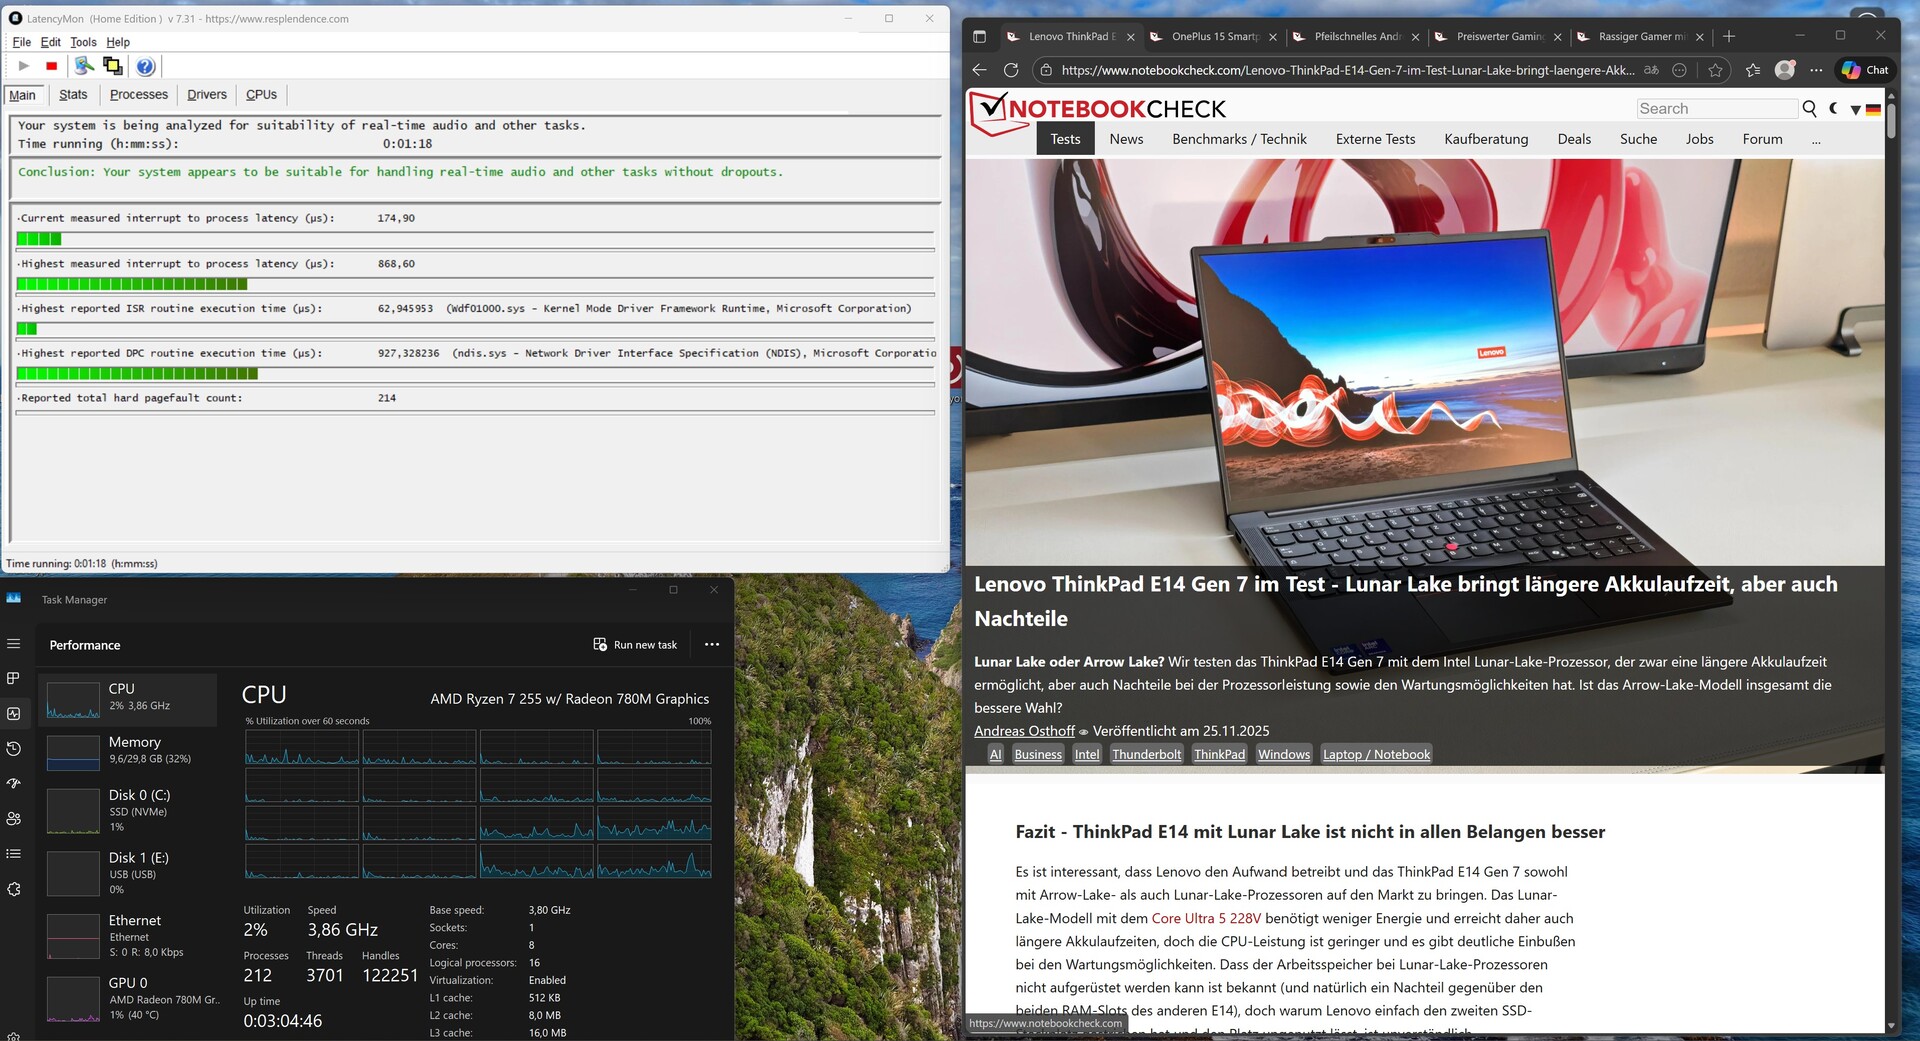The image size is (1920, 1041).
Task: Click the Notebookcheck Search input field
Action: (x=1717, y=108)
